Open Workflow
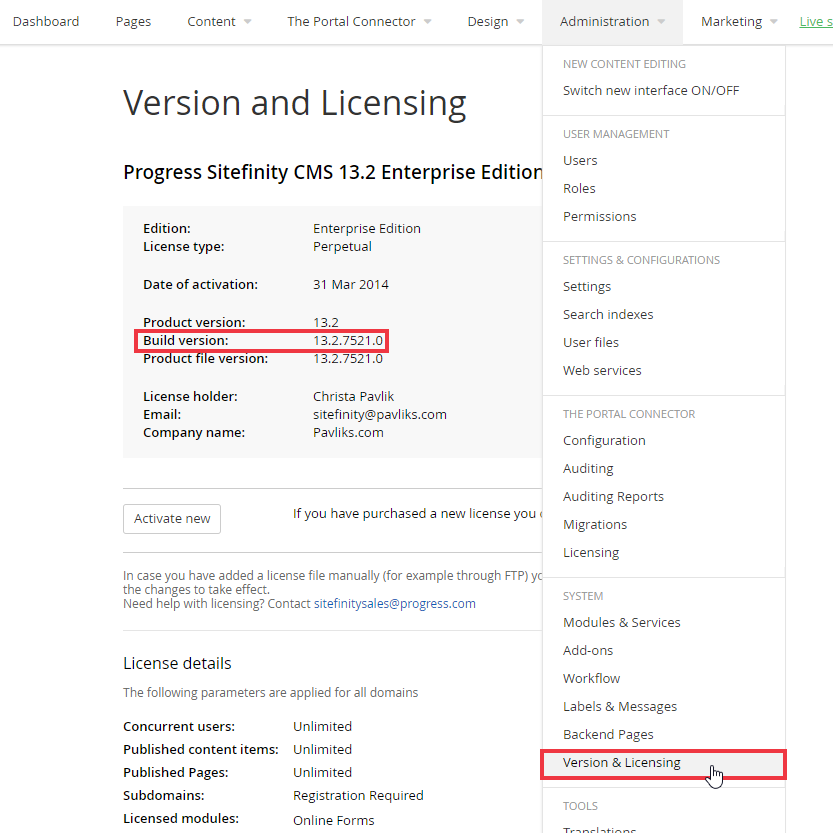833x833 pixels. point(591,678)
